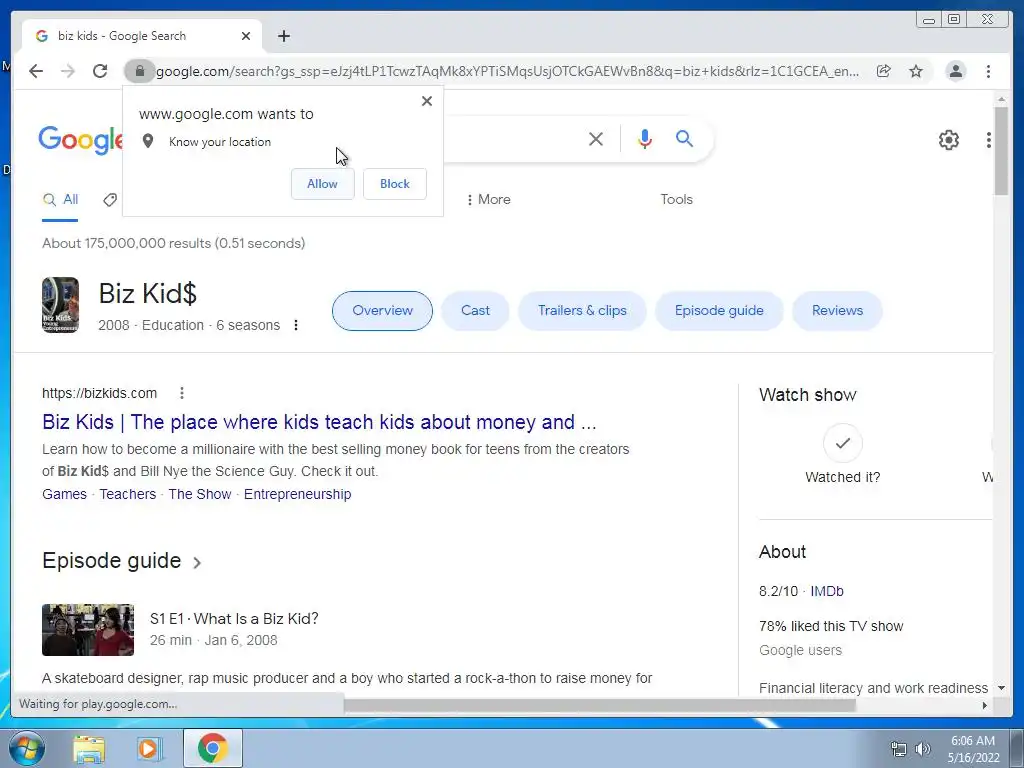Open the Entrepreneurship sitelink
Image resolution: width=1024 pixels, height=768 pixels.
[x=297, y=494]
